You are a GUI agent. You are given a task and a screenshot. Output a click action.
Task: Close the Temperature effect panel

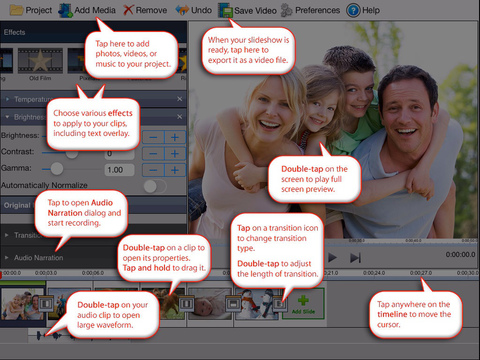pyautogui.click(x=180, y=99)
